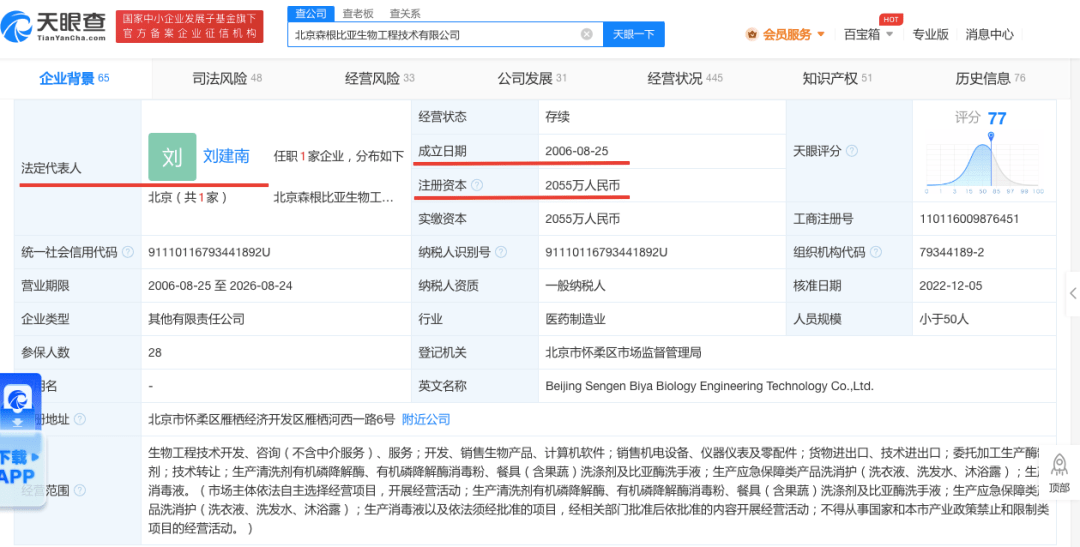Click the help icon next to 天眼评分
Screen dimensions: 1080x547
tap(852, 151)
